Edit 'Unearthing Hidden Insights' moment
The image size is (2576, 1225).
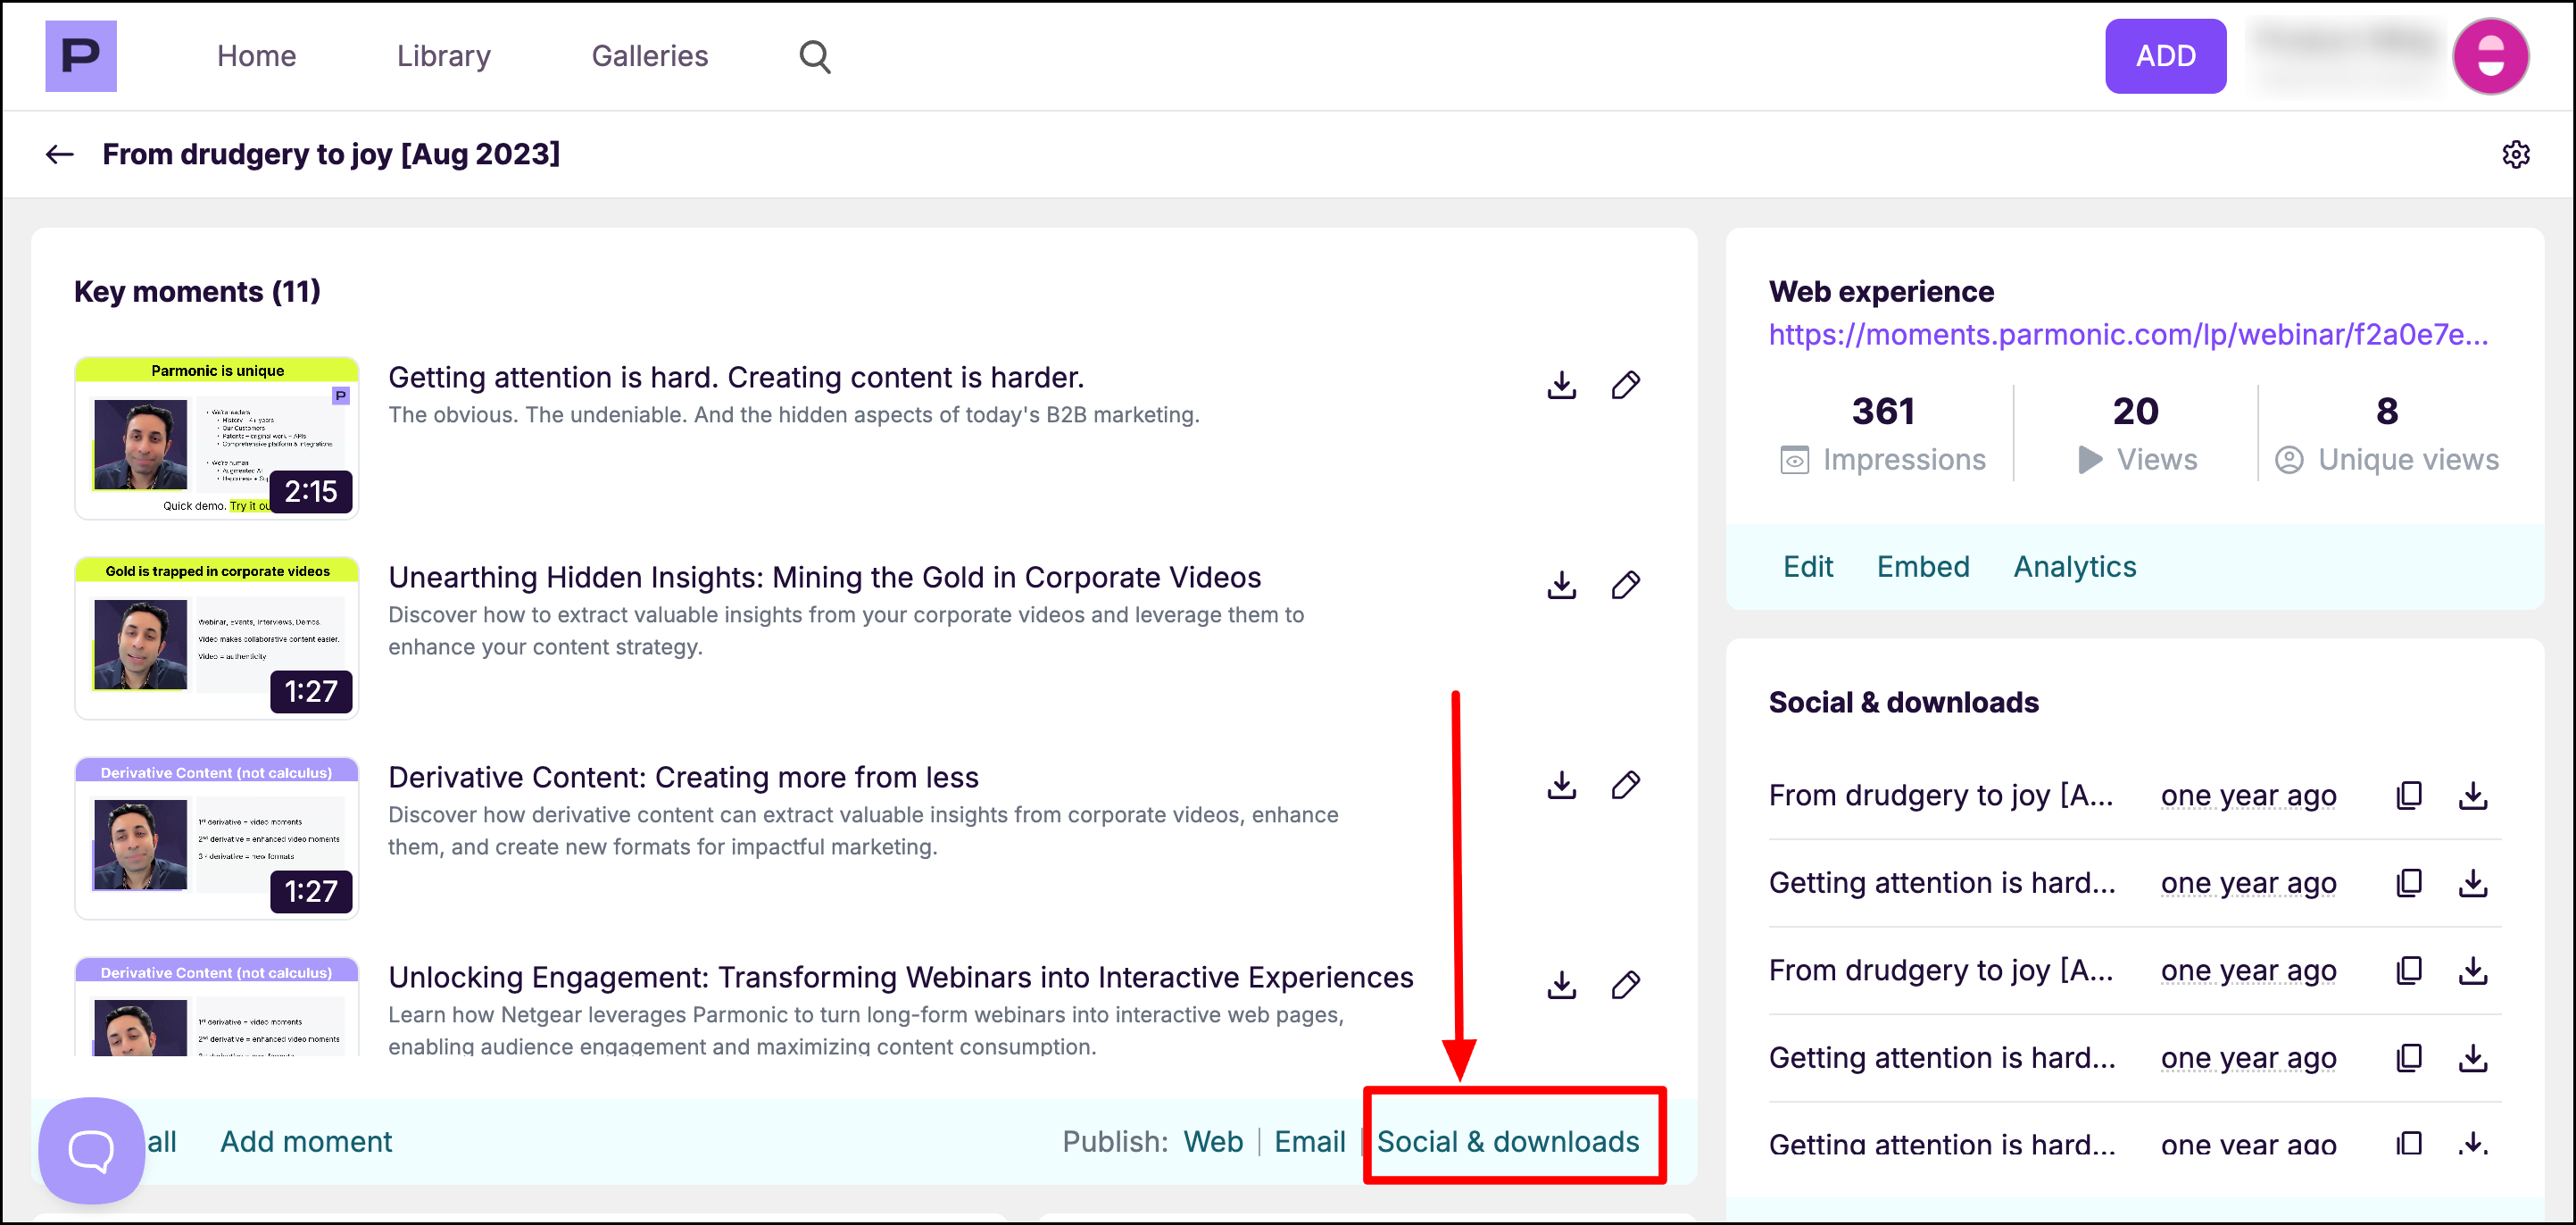(1625, 585)
